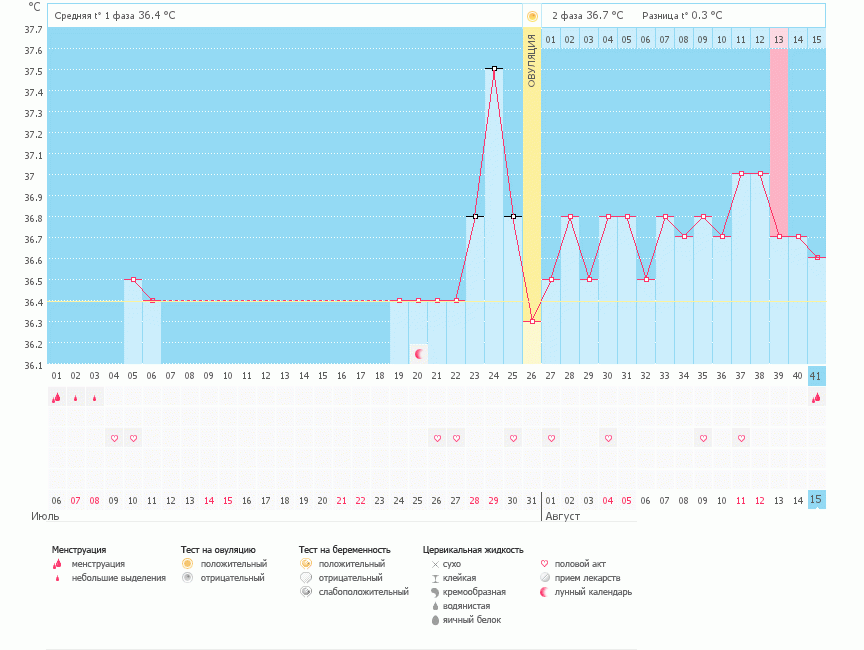
Task: Click the highlighted date 15 in the calendar row
Action: click(x=817, y=499)
